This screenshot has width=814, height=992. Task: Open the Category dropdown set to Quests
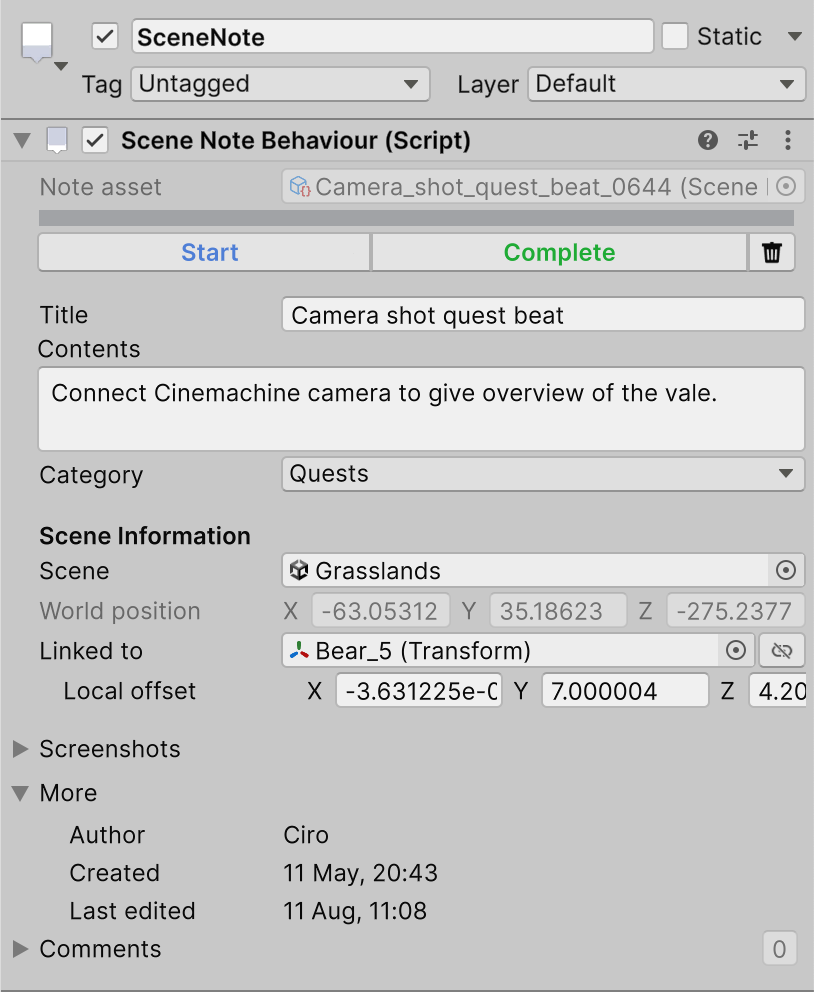(x=543, y=474)
